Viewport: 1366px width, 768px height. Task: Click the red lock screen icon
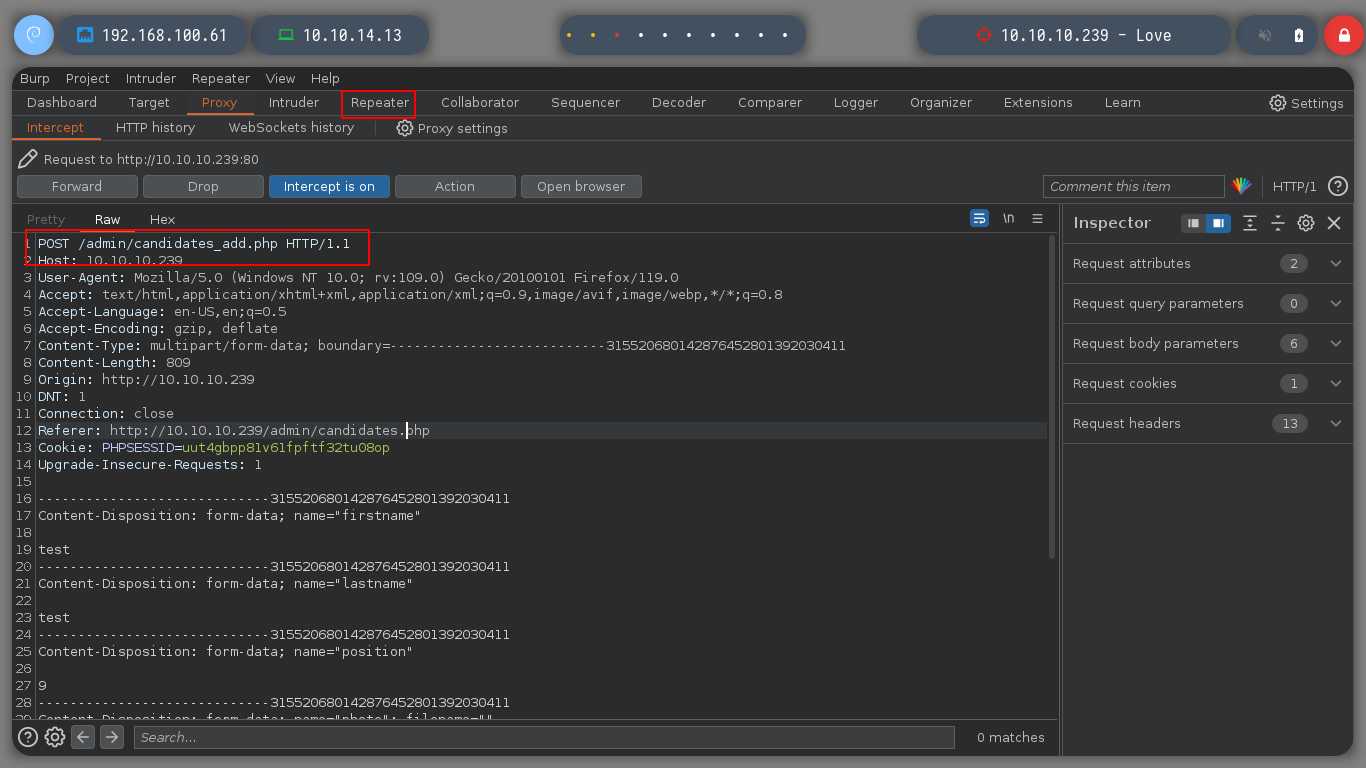1343,35
